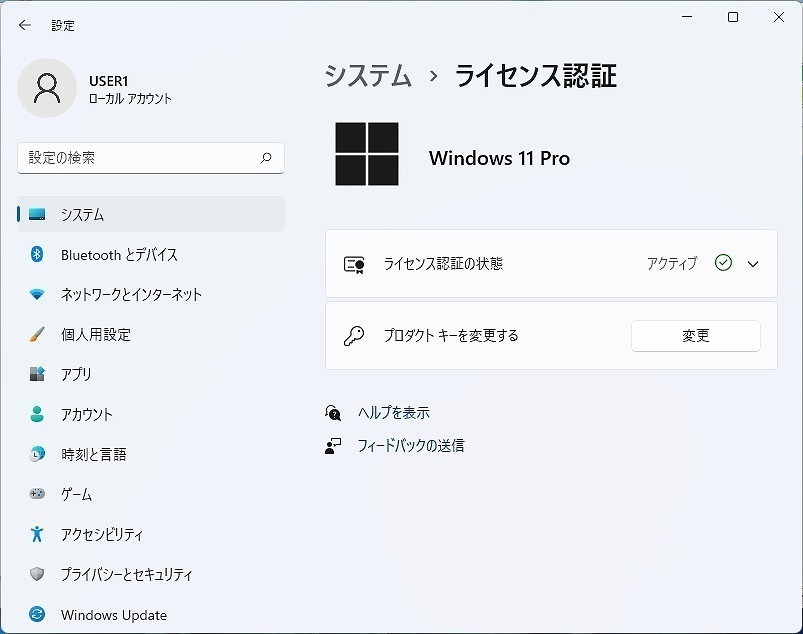
Task: Click the アプリ icon in the sidebar
Action: pyautogui.click(x=36, y=375)
